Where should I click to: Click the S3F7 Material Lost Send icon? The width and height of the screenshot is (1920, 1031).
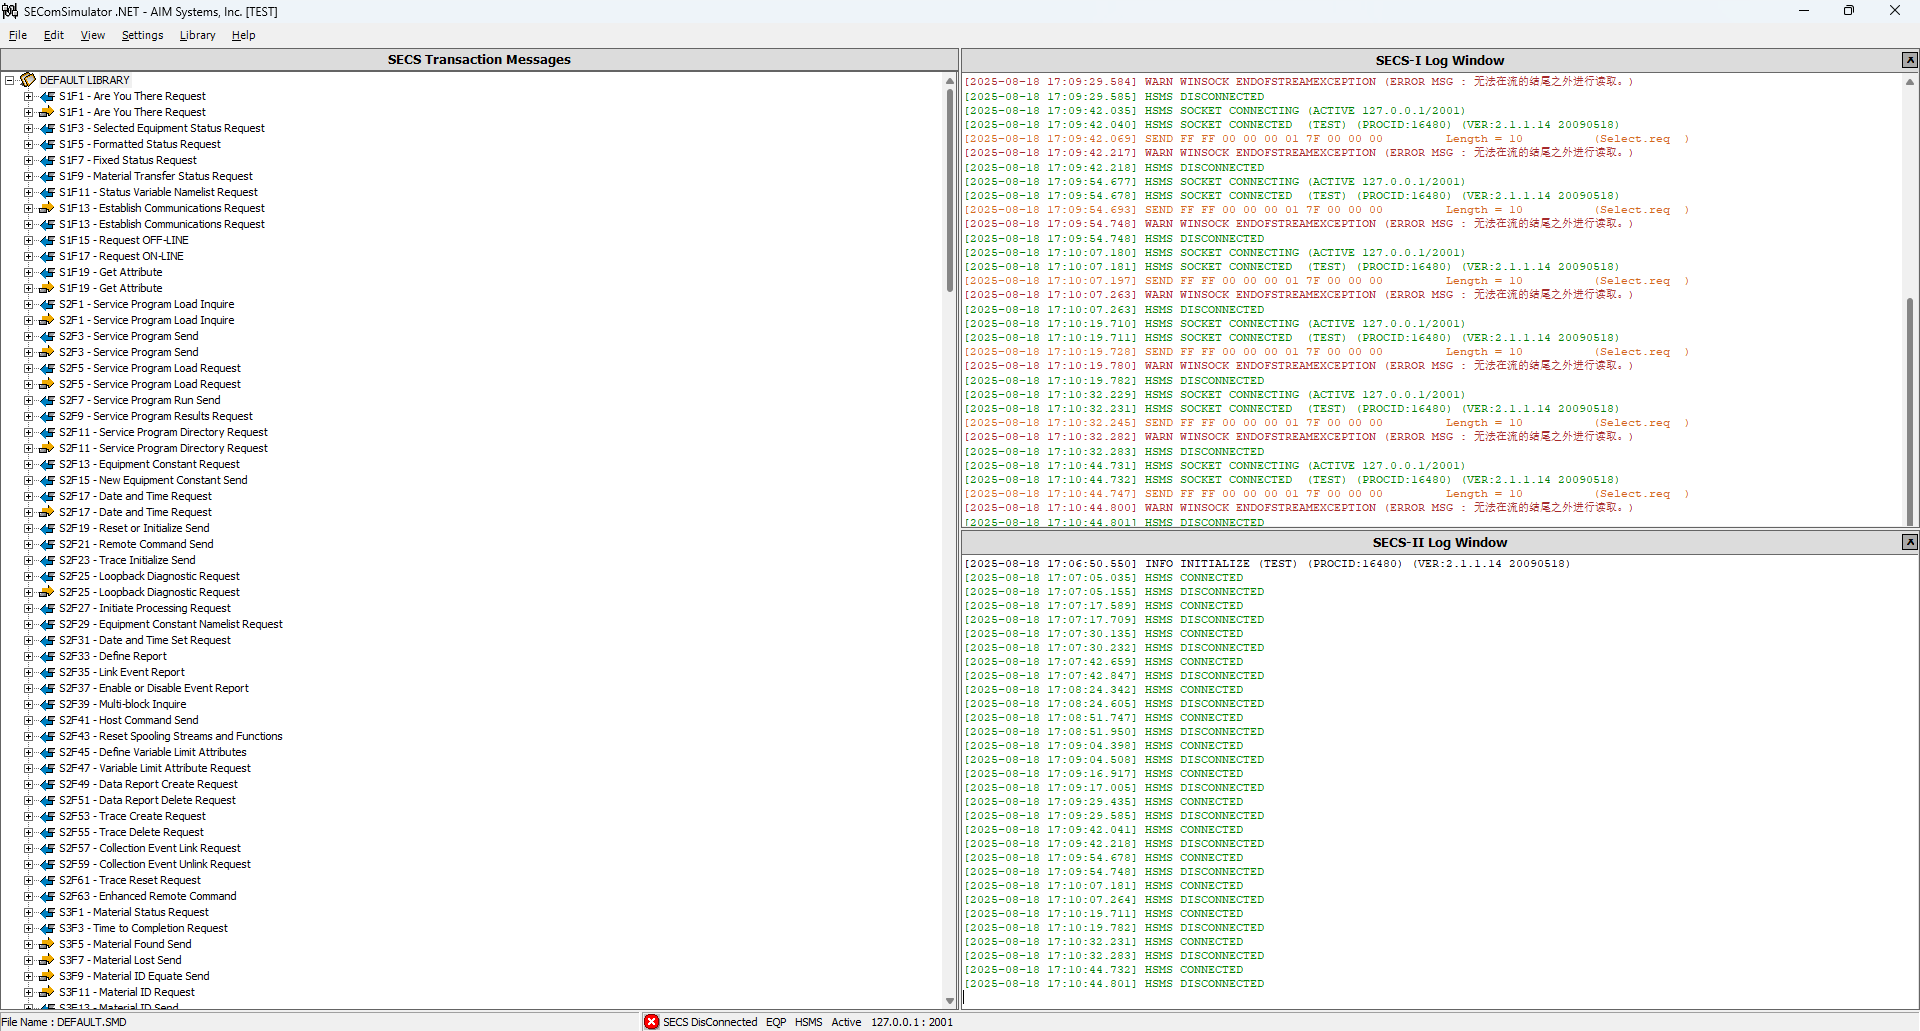pos(46,960)
